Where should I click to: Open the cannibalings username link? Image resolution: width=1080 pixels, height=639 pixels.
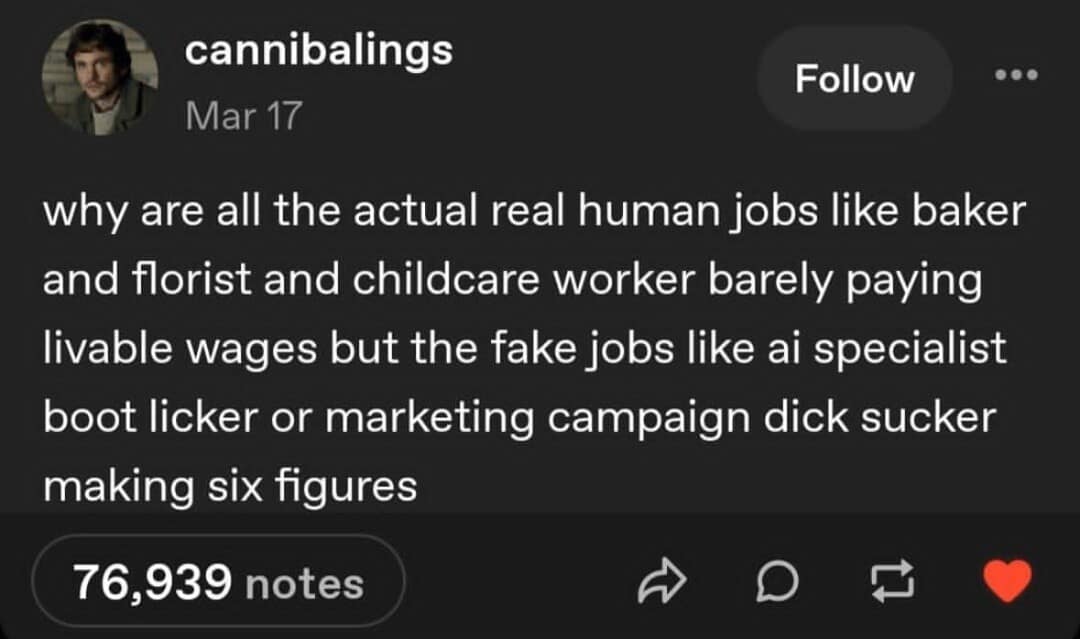click(319, 51)
